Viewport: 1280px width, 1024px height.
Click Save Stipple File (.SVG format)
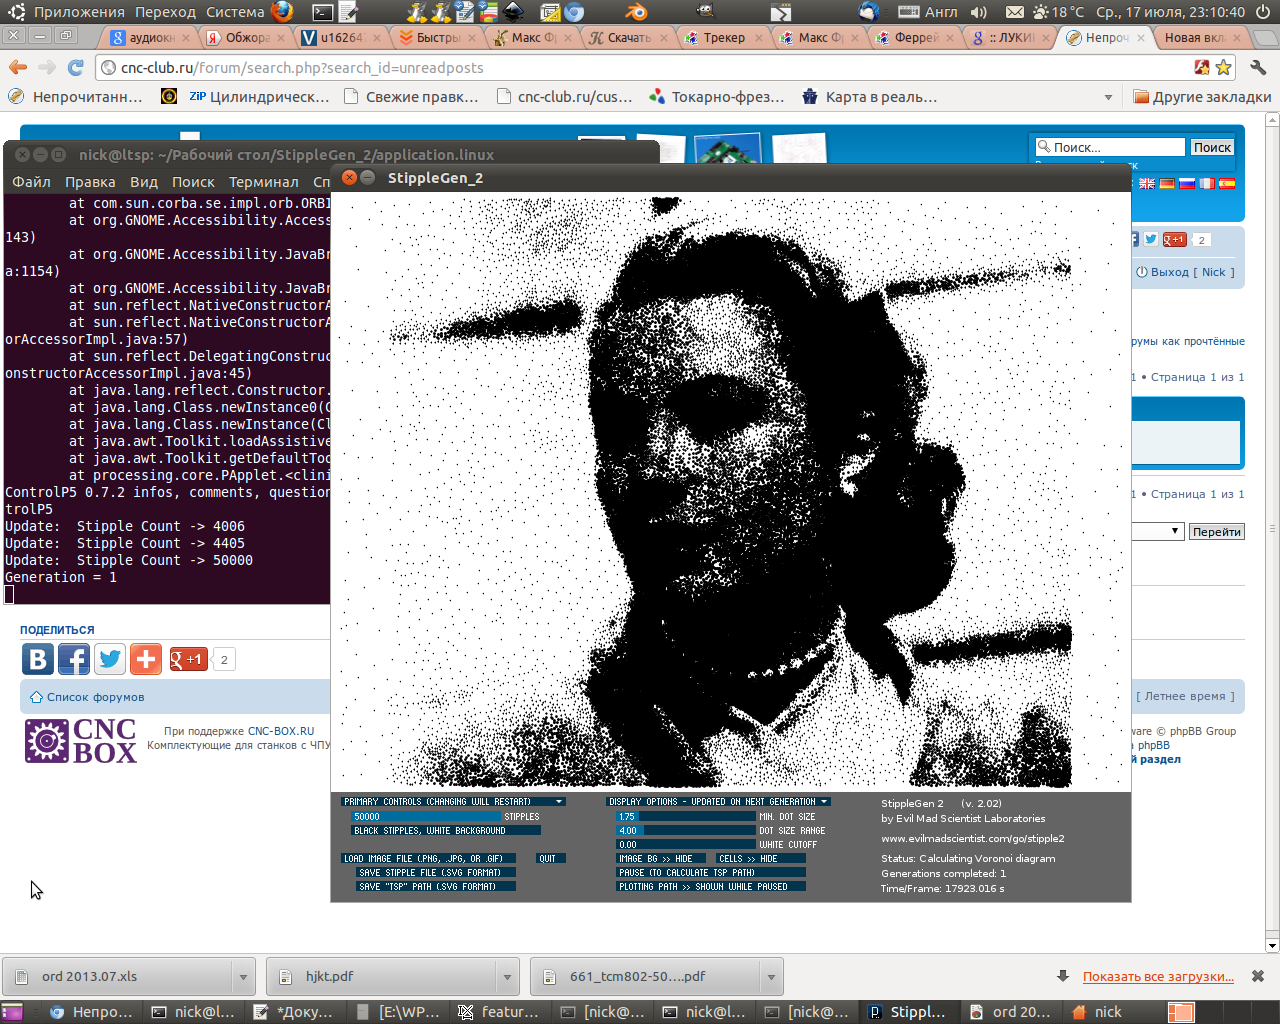pyautogui.click(x=436, y=873)
